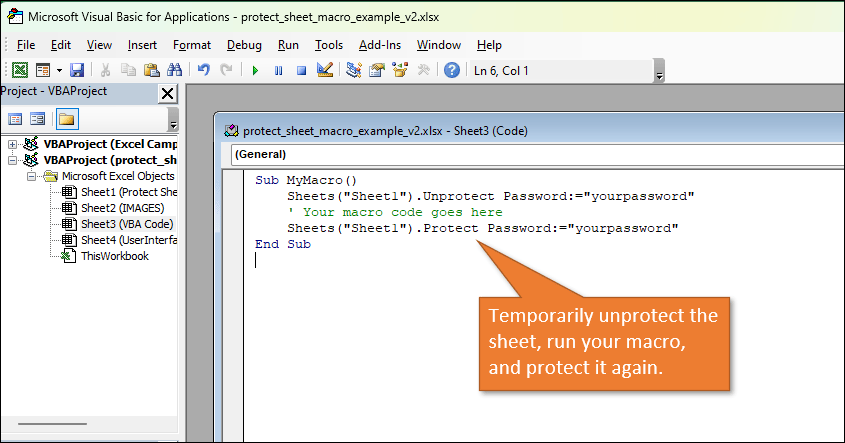
Task: Pause execution with the Break icon
Action: pyautogui.click(x=278, y=70)
